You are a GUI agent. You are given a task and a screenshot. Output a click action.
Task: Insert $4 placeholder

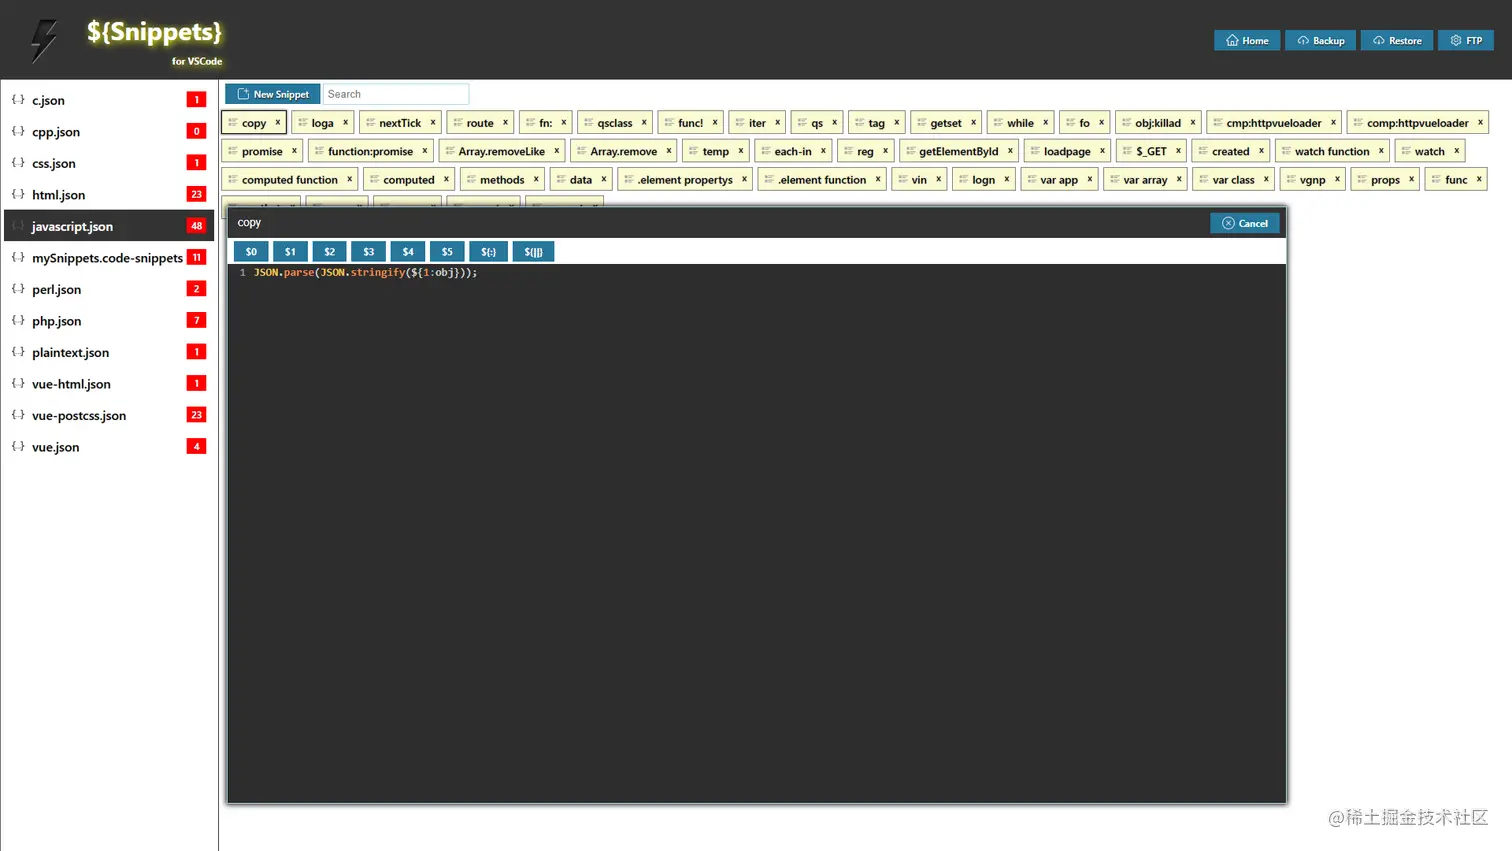pyautogui.click(x=408, y=252)
